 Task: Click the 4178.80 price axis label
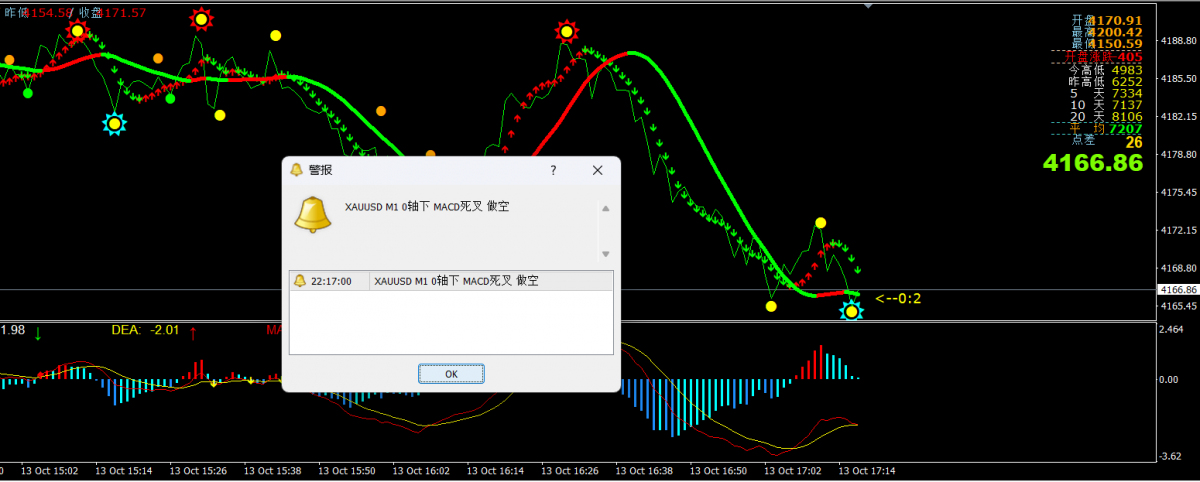(x=1177, y=155)
